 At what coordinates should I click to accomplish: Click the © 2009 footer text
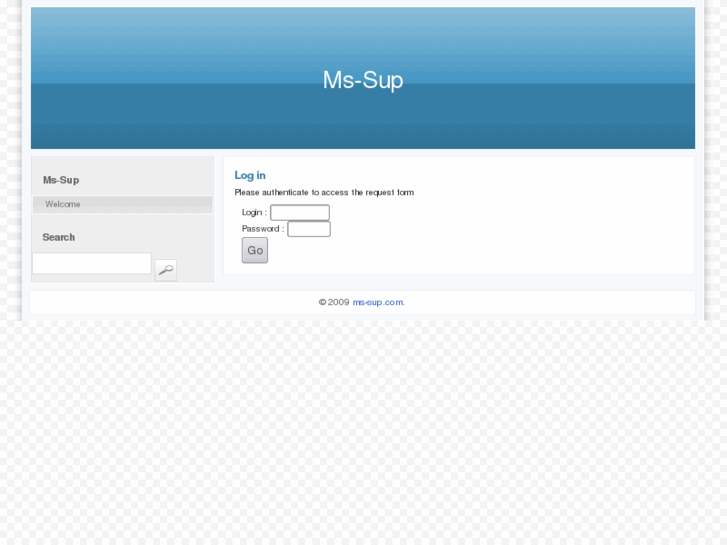pyautogui.click(x=334, y=302)
